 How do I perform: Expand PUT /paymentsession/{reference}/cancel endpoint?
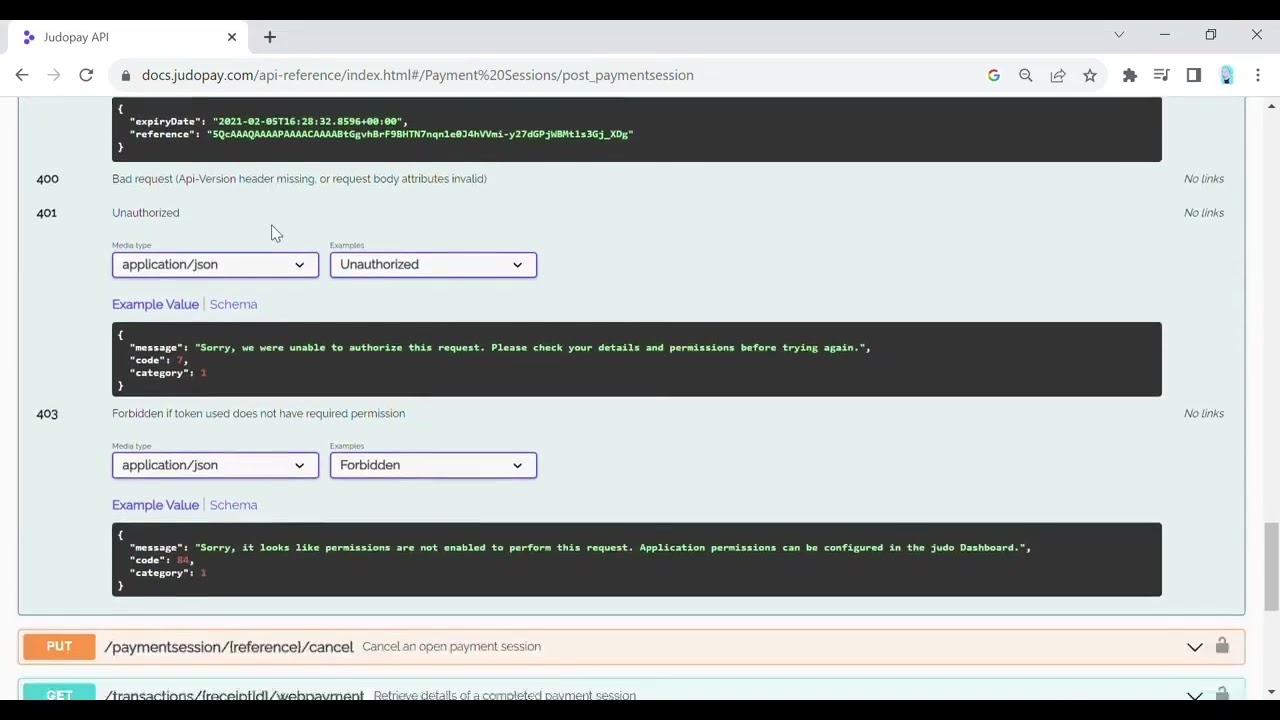click(631, 647)
